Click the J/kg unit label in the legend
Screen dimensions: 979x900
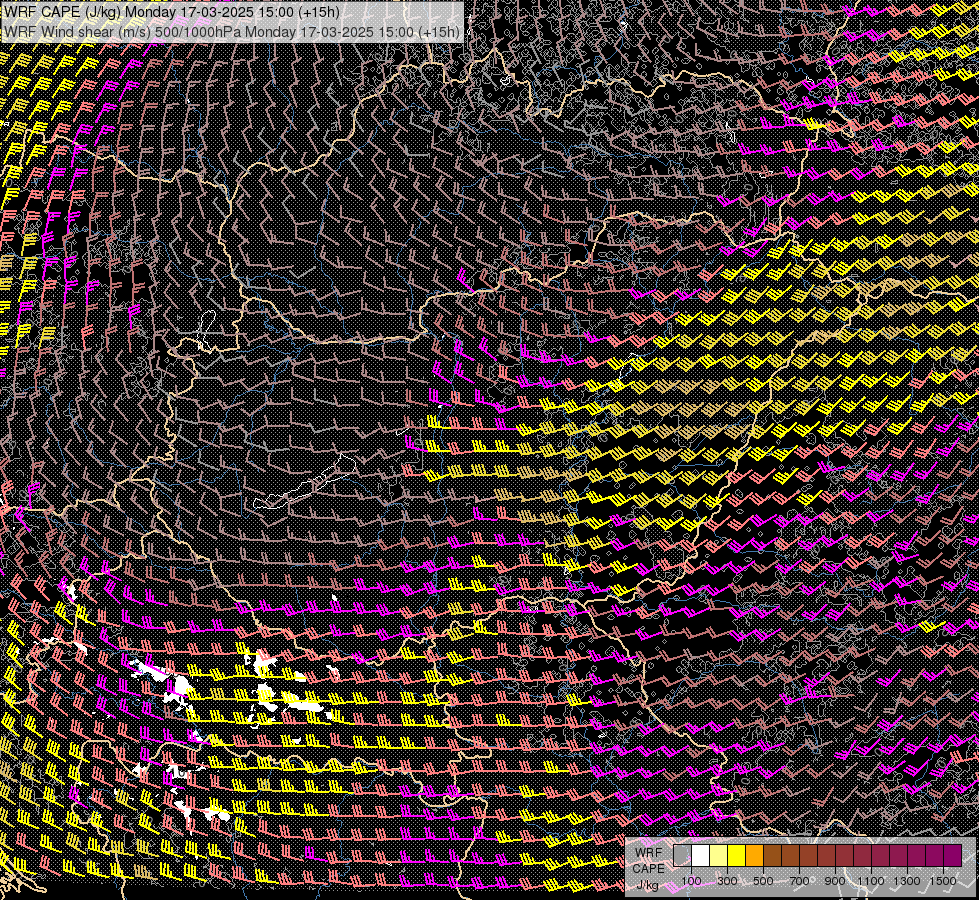click(x=648, y=885)
